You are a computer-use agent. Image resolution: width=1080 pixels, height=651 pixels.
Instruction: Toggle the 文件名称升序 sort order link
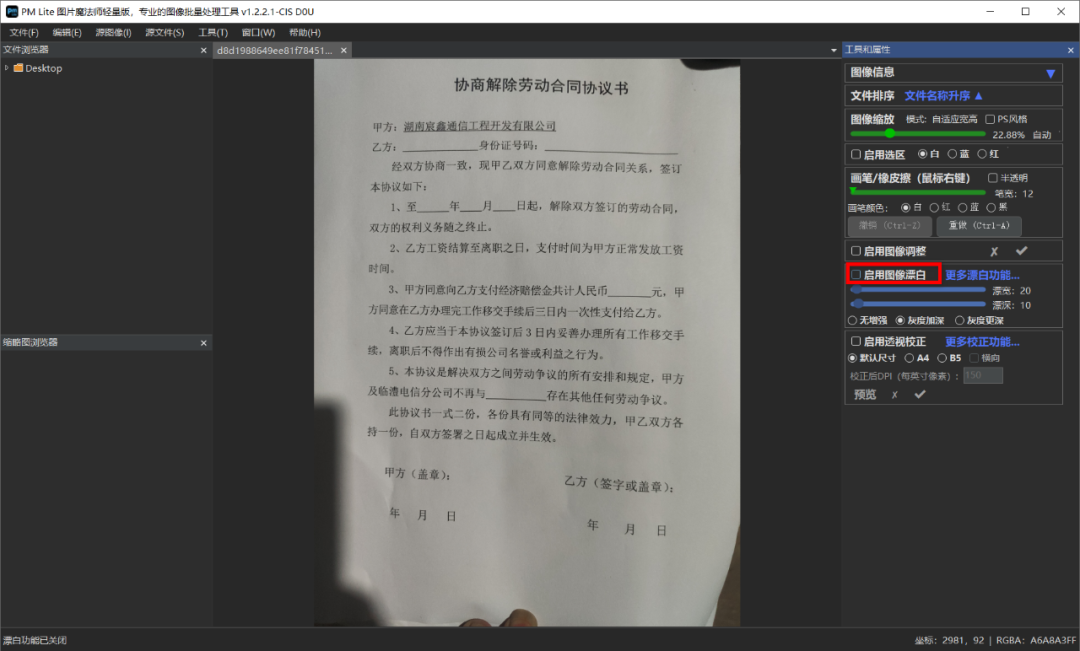943,96
